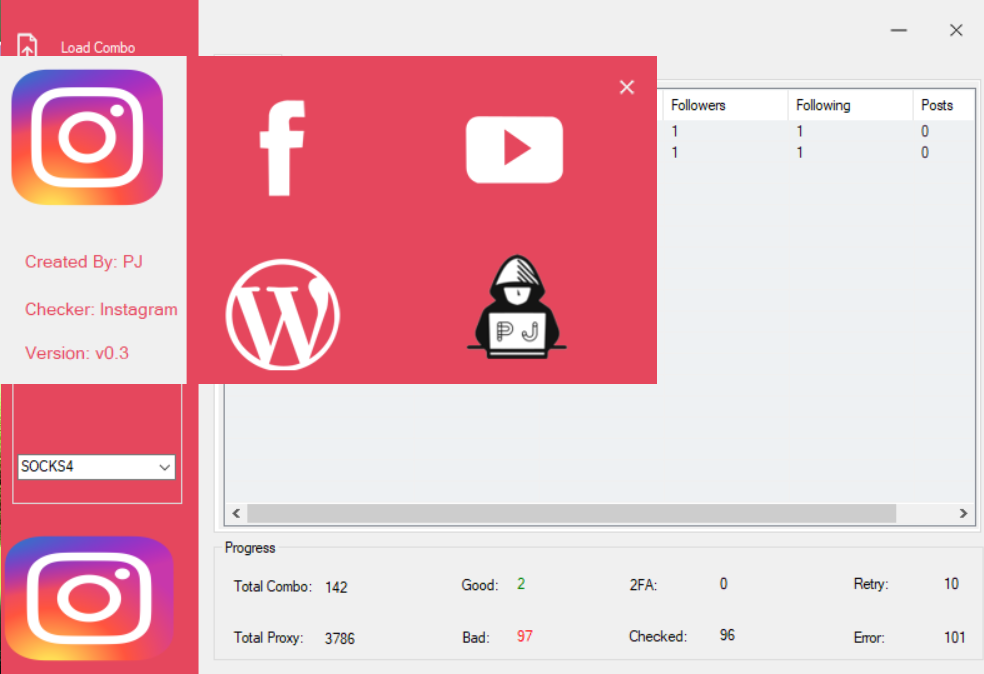984x674 pixels.
Task: Click the 2FA label
Action: point(643,586)
